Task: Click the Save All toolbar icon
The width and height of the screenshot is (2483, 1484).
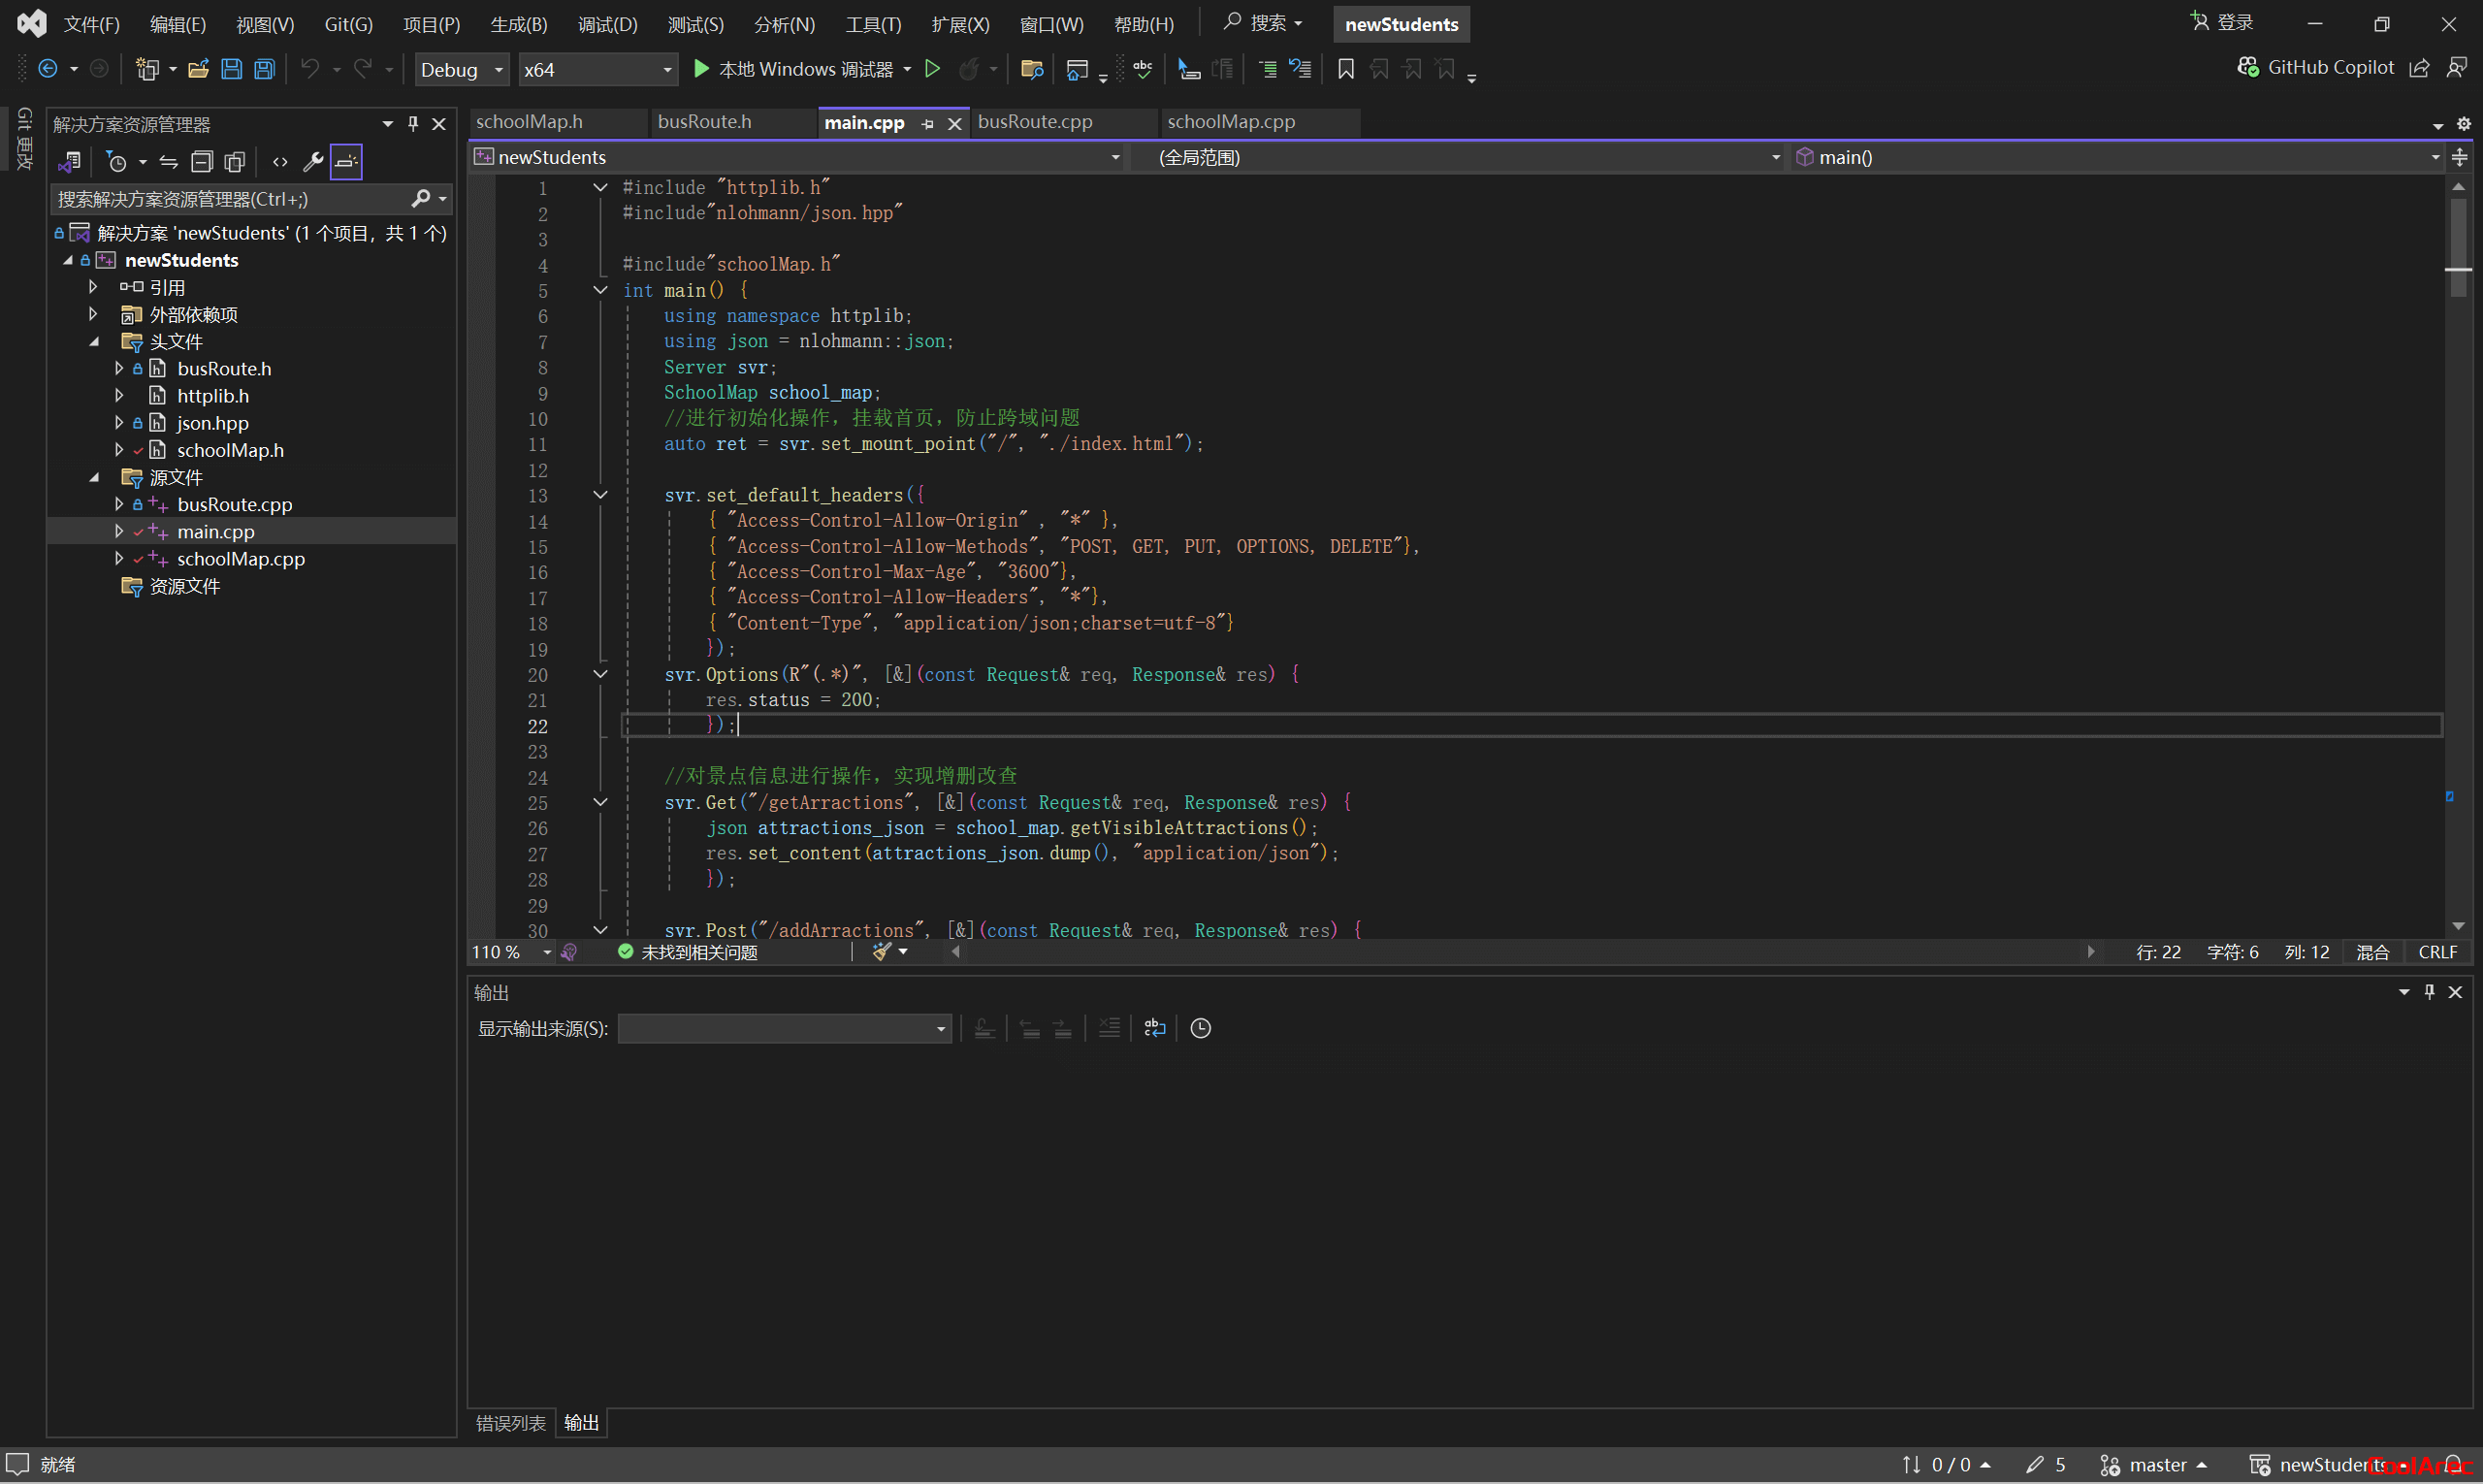Action: (x=264, y=69)
